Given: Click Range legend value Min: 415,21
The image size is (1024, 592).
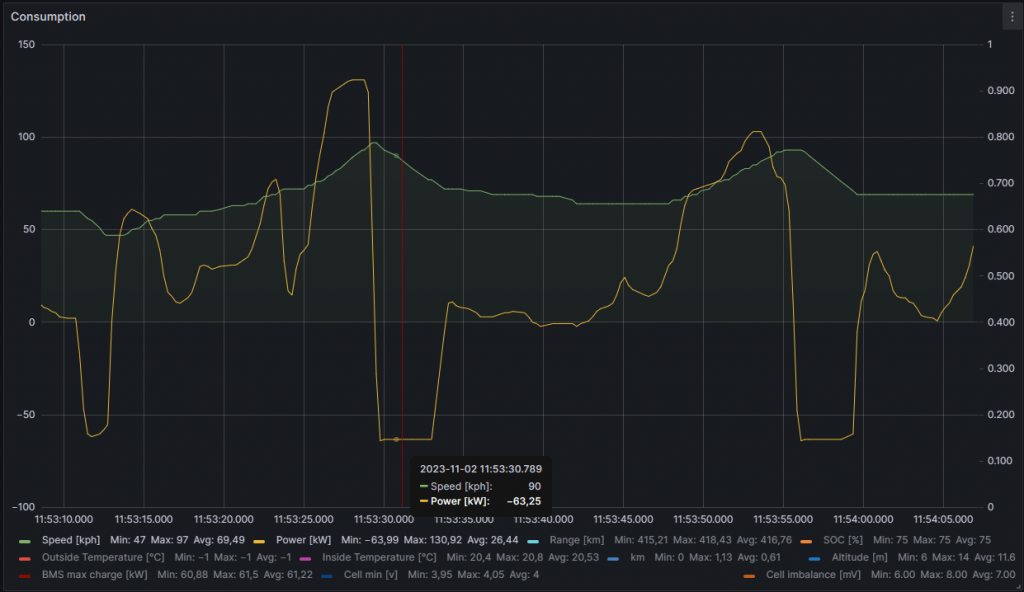Looking at the screenshot, I should (x=641, y=540).
